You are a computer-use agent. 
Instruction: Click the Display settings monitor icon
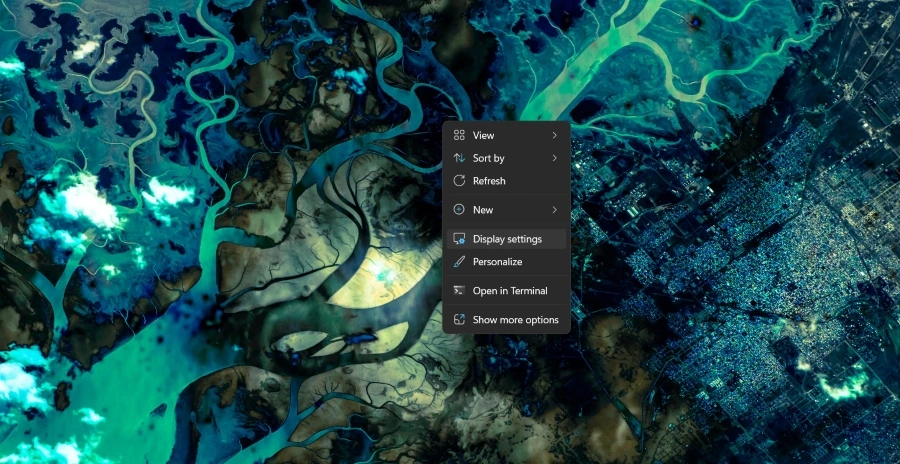[x=459, y=239]
